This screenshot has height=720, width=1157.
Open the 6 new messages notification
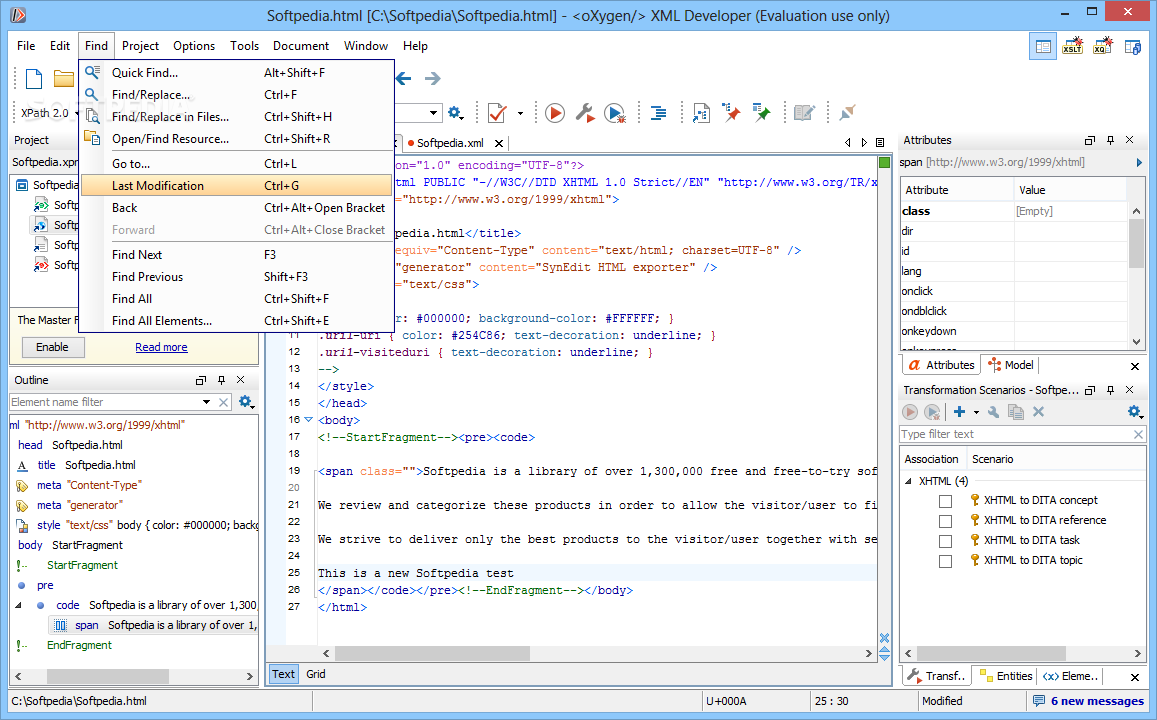click(x=1088, y=701)
